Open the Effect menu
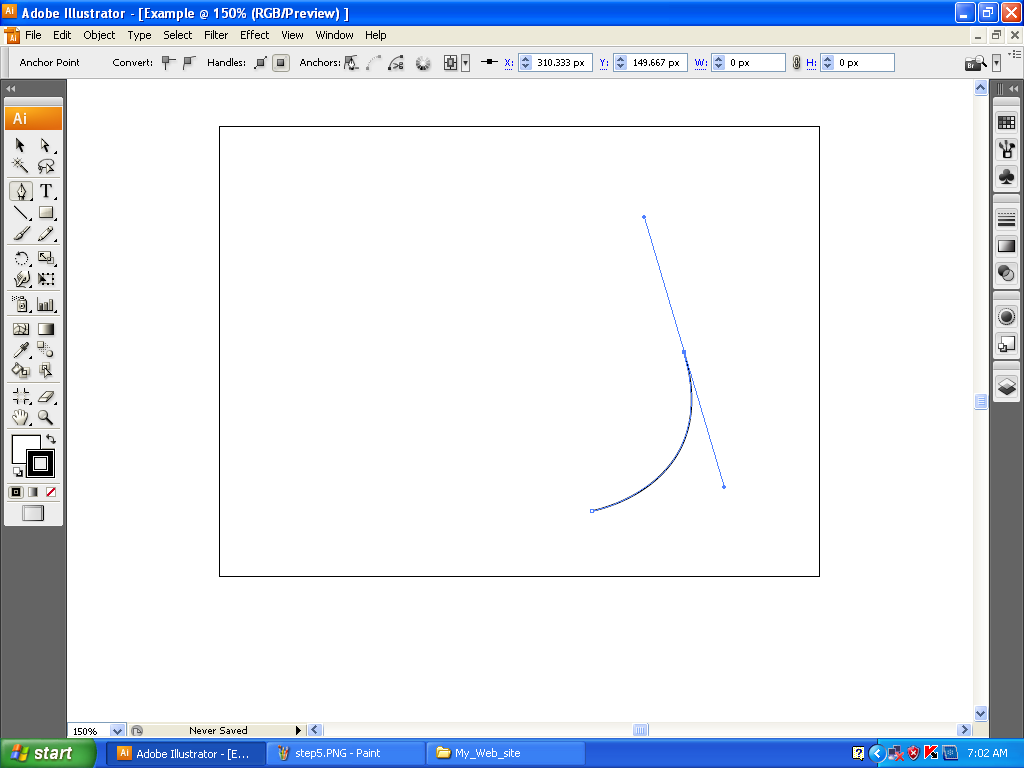The width and height of the screenshot is (1024, 768). pos(255,35)
